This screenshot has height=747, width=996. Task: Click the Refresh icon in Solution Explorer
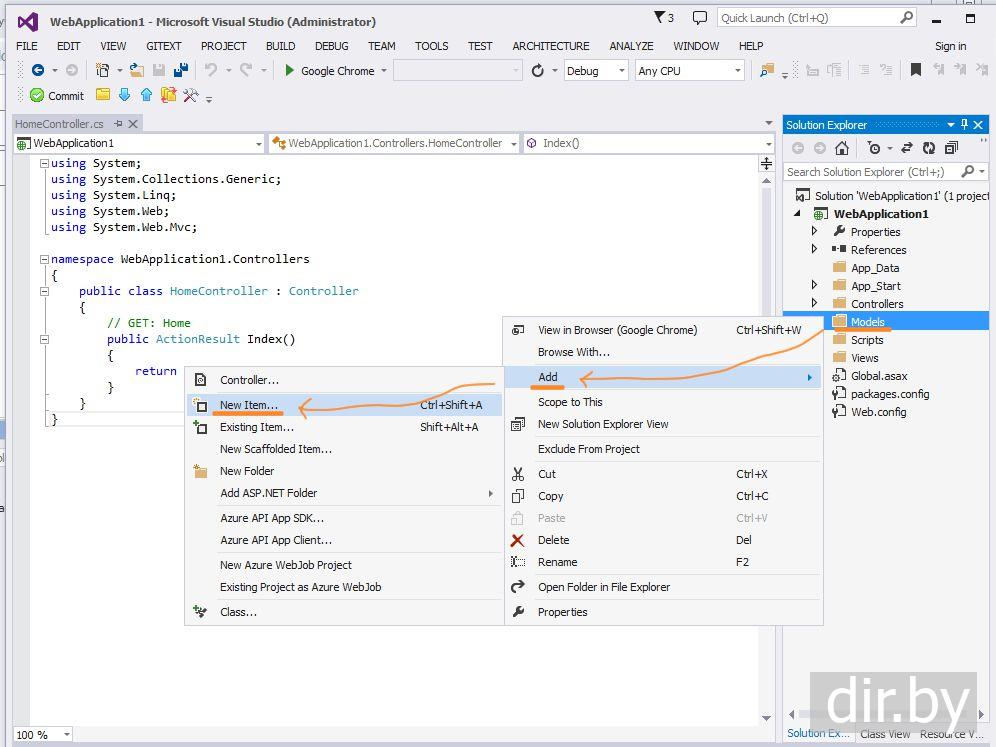click(928, 148)
